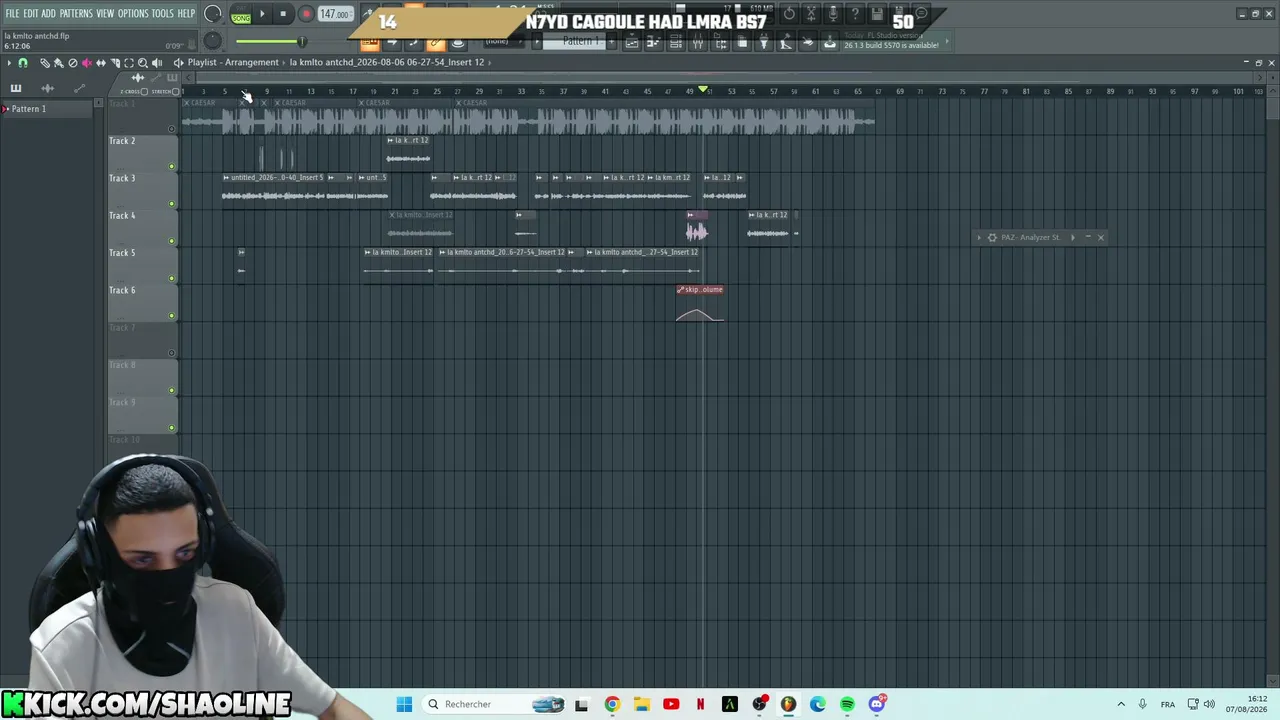1280x720 pixels.
Task: Click the green playhead marker on the timeline
Action: [x=704, y=90]
